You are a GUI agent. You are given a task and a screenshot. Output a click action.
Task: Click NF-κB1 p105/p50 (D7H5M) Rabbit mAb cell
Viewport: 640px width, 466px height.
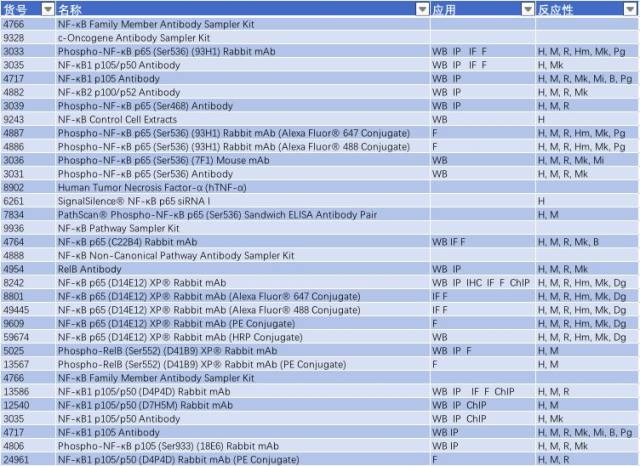(242, 405)
